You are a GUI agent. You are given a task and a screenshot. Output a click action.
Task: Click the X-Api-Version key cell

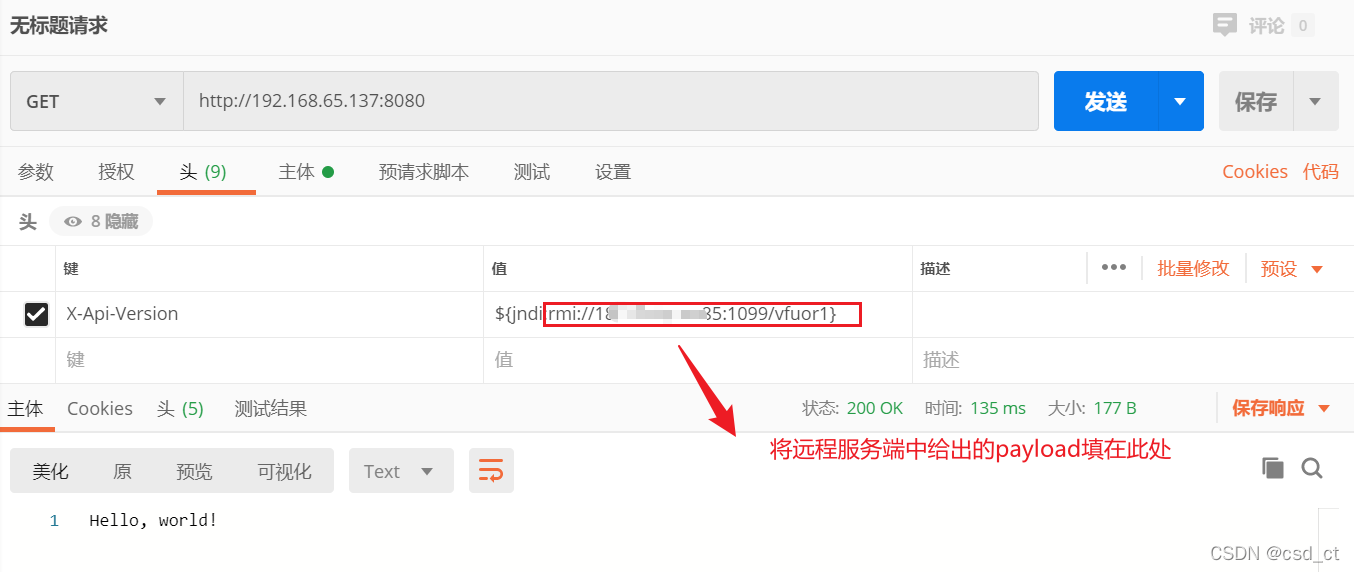tap(270, 314)
